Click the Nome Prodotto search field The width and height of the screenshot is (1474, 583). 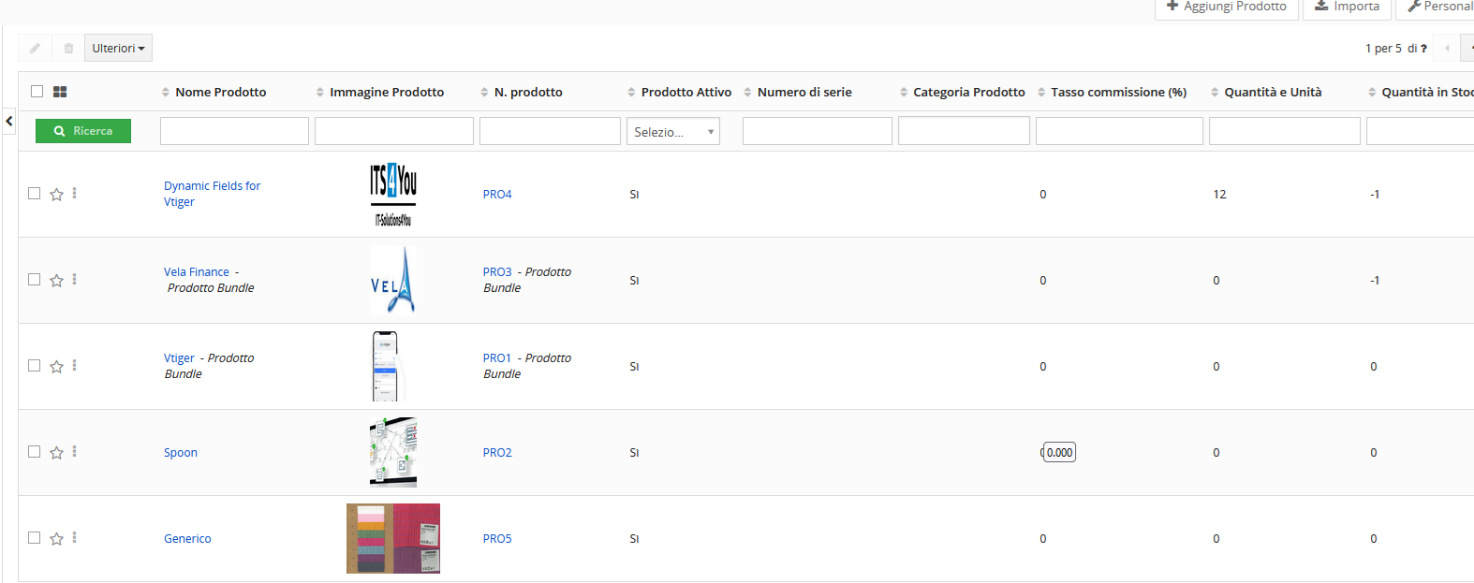click(x=234, y=131)
